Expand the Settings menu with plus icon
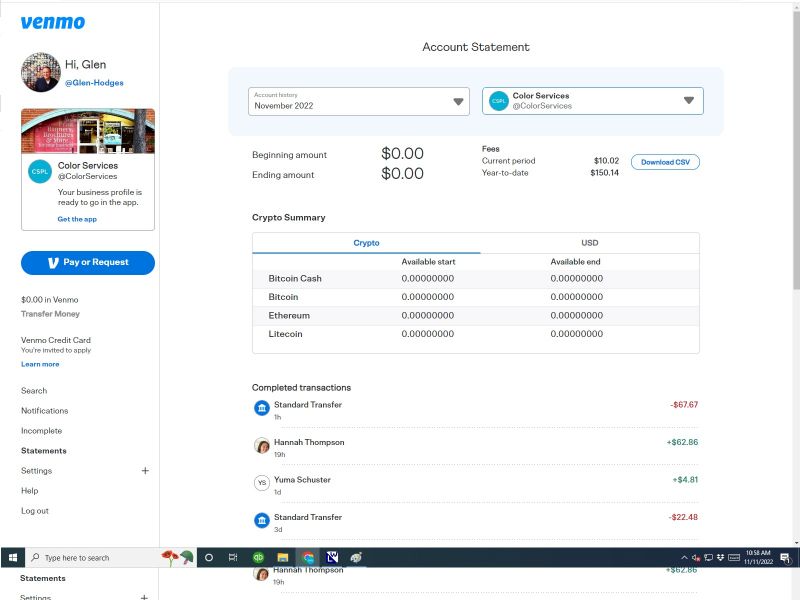 click(145, 471)
